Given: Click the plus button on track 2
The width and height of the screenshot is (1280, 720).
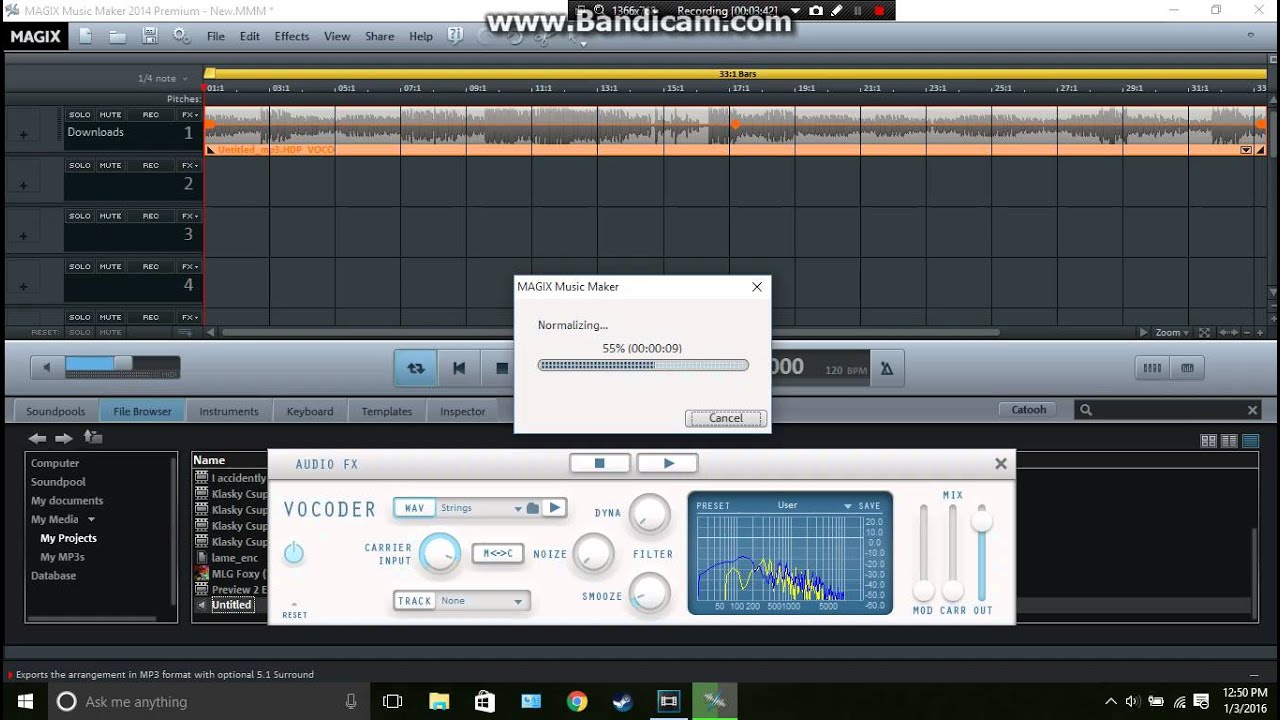Looking at the screenshot, I should click(23, 186).
